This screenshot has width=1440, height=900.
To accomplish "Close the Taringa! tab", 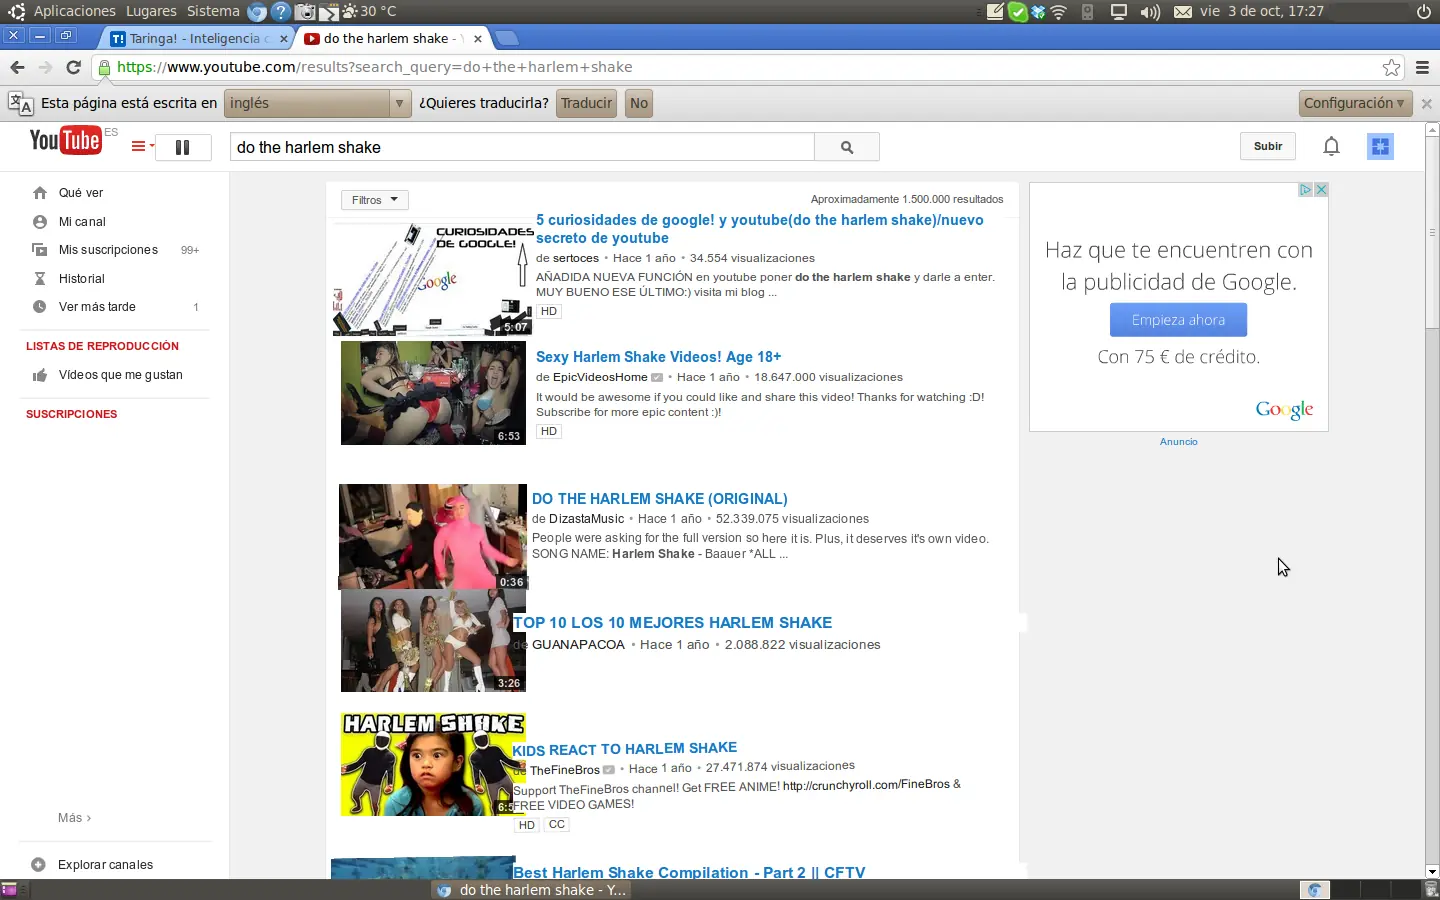I will coord(284,39).
